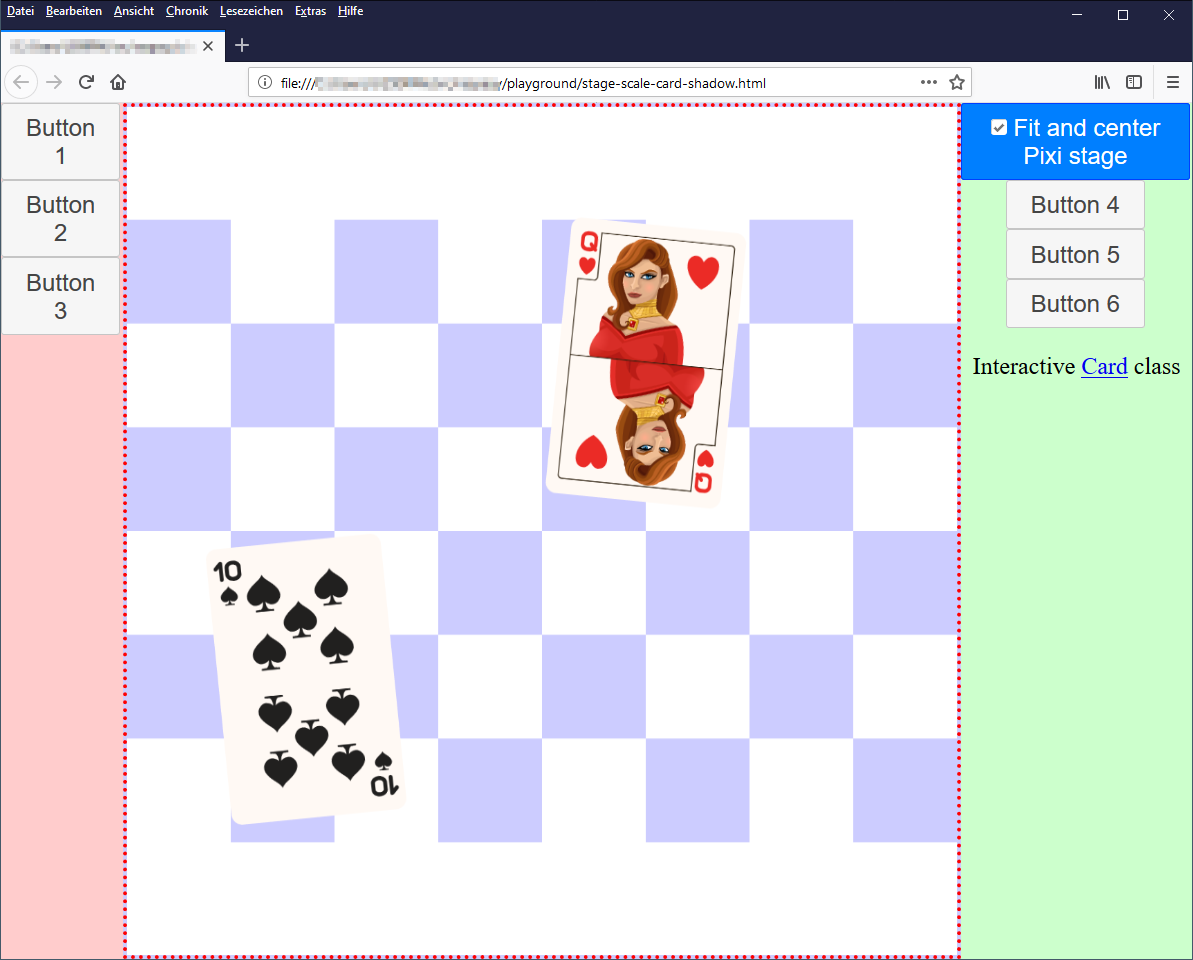Open the Extras menu

click(310, 11)
